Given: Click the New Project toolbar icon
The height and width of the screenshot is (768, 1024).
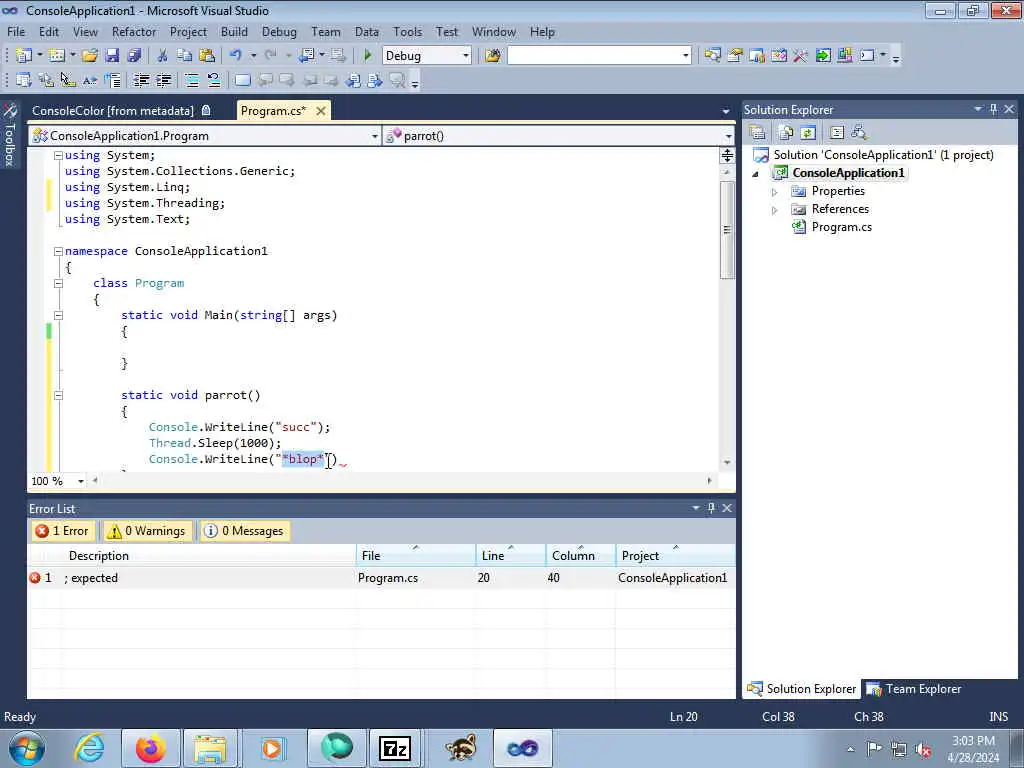Looking at the screenshot, I should pos(24,56).
